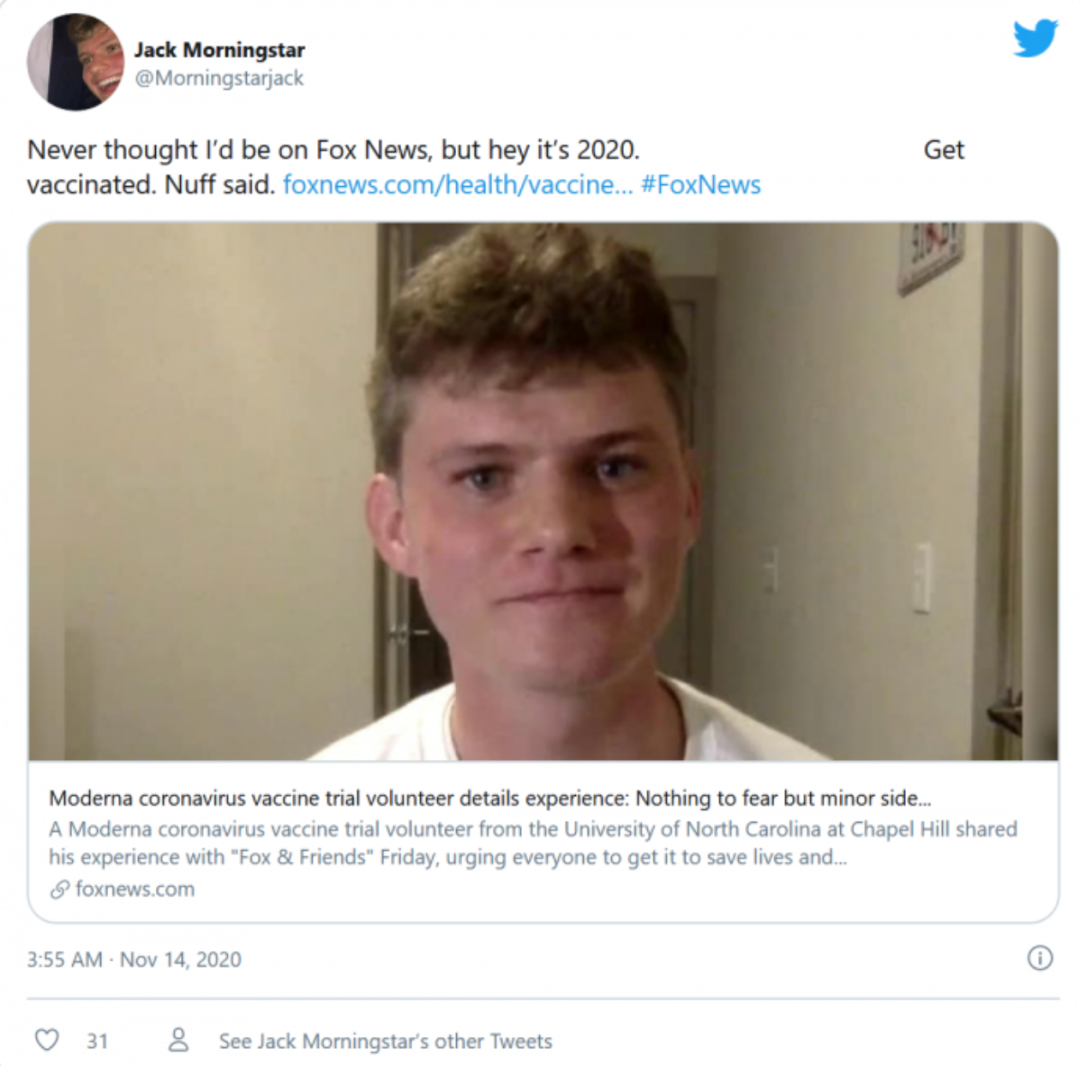This screenshot has height=1066, width=1080.
Task: Open the tweet info circle icon
Action: pos(1039,958)
